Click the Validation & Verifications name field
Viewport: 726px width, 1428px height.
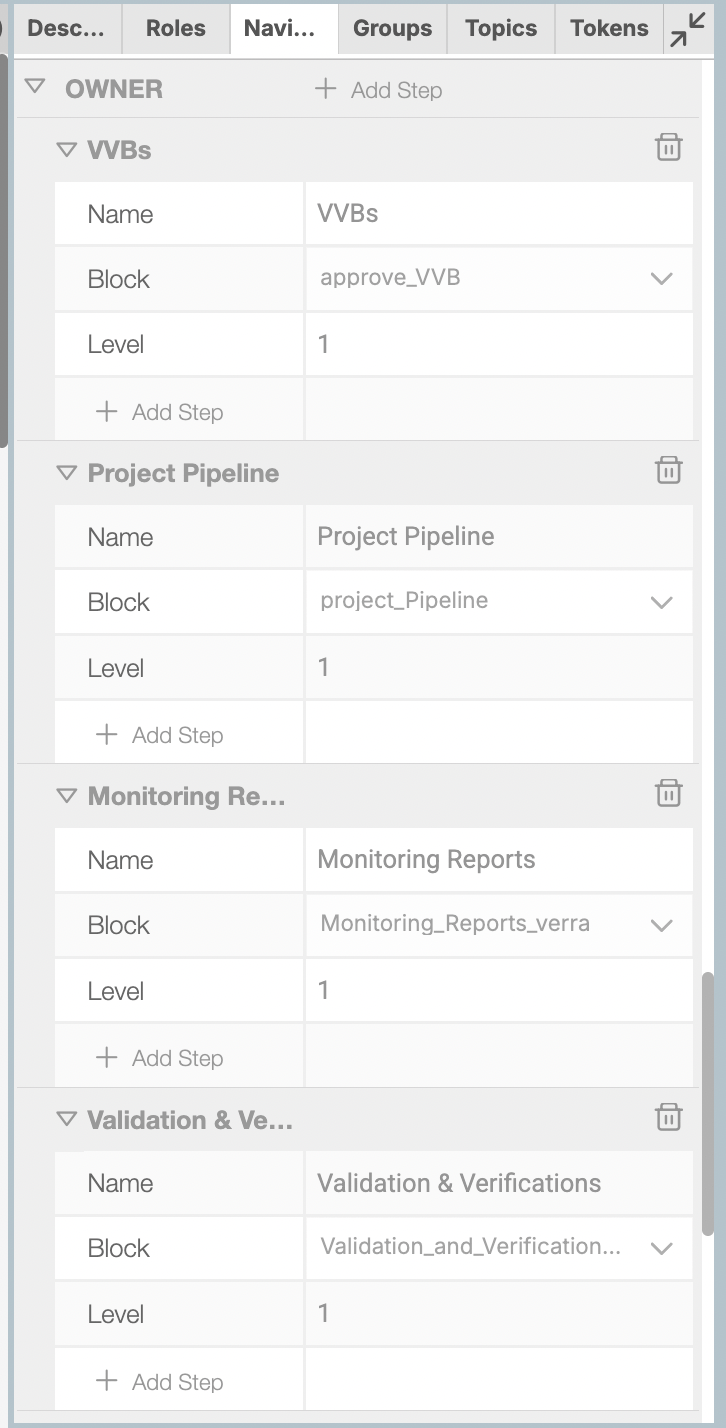tap(498, 1183)
